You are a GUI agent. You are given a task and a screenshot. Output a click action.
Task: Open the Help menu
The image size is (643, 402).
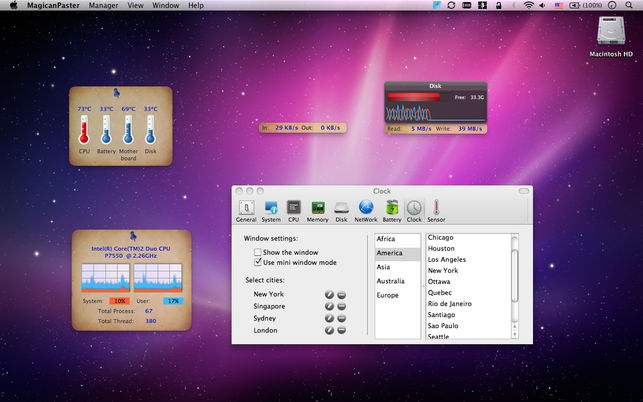(x=196, y=5)
